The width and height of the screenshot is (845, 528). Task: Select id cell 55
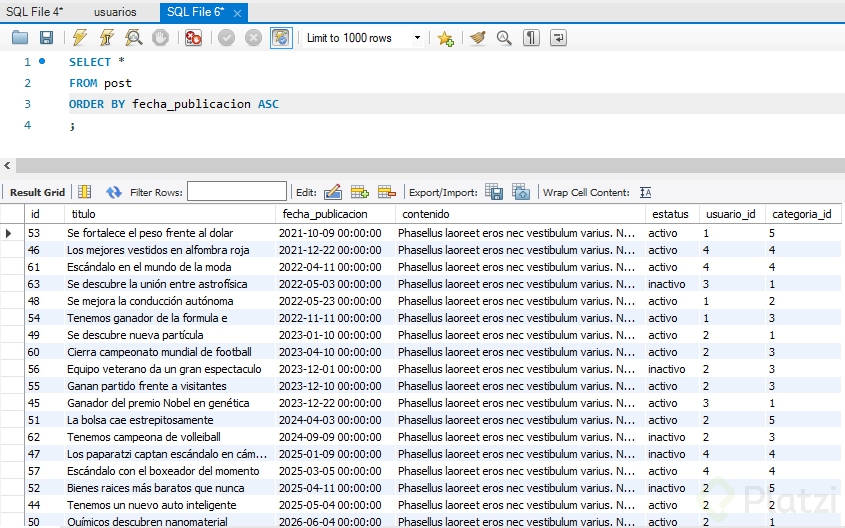point(44,386)
